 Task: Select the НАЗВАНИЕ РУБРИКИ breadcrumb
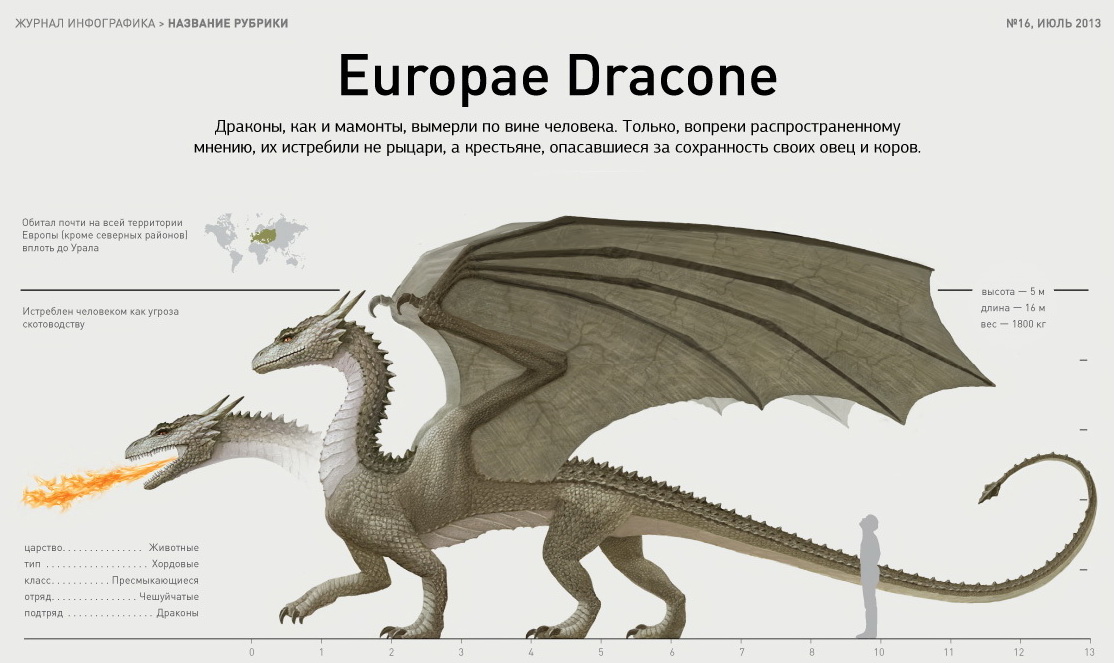228,23
